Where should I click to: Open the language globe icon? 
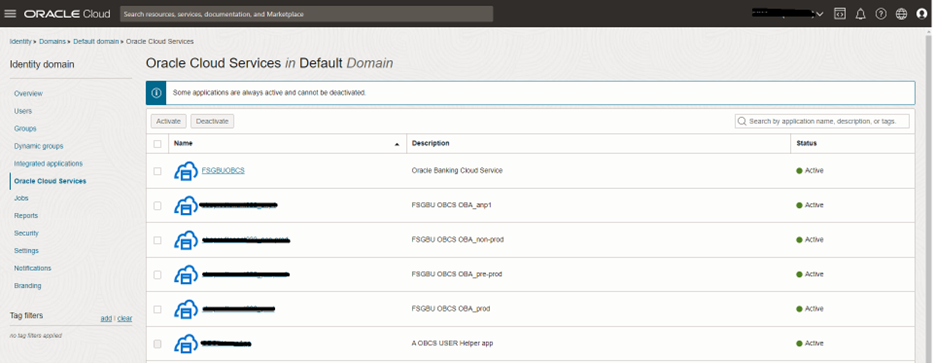tap(902, 14)
